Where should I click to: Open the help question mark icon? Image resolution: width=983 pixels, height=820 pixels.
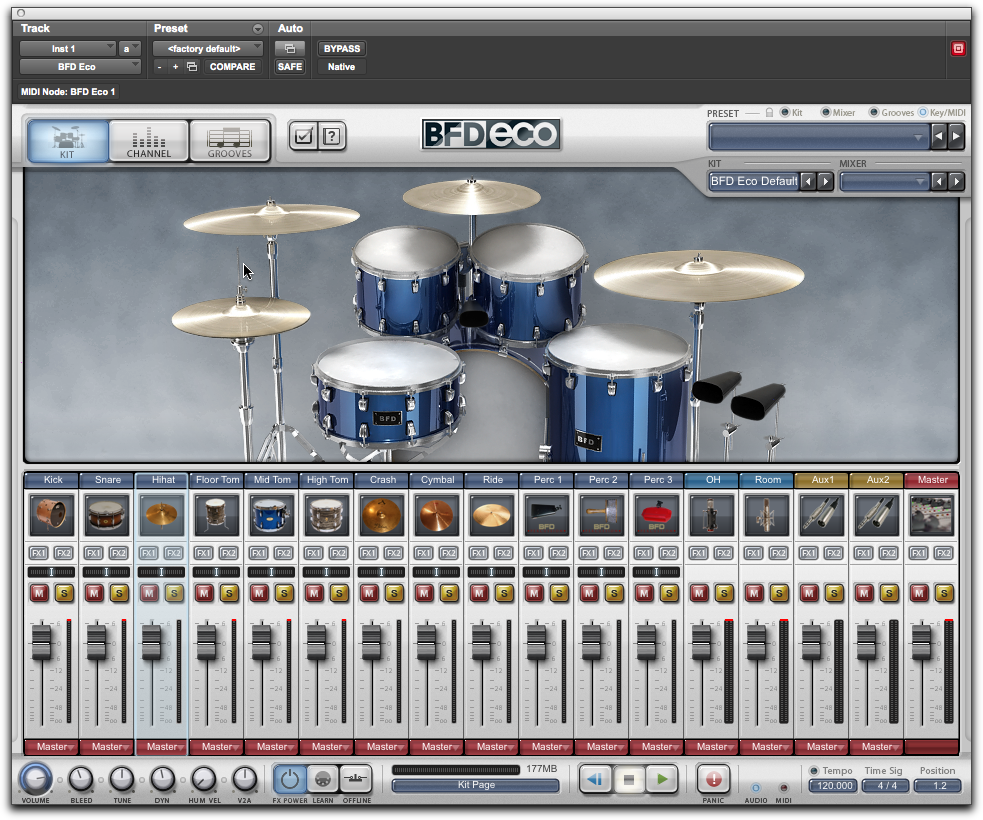[332, 135]
